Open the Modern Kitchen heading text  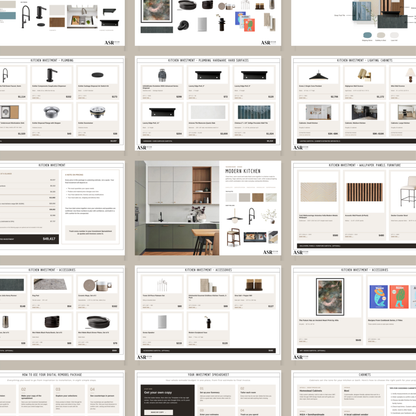point(243,171)
